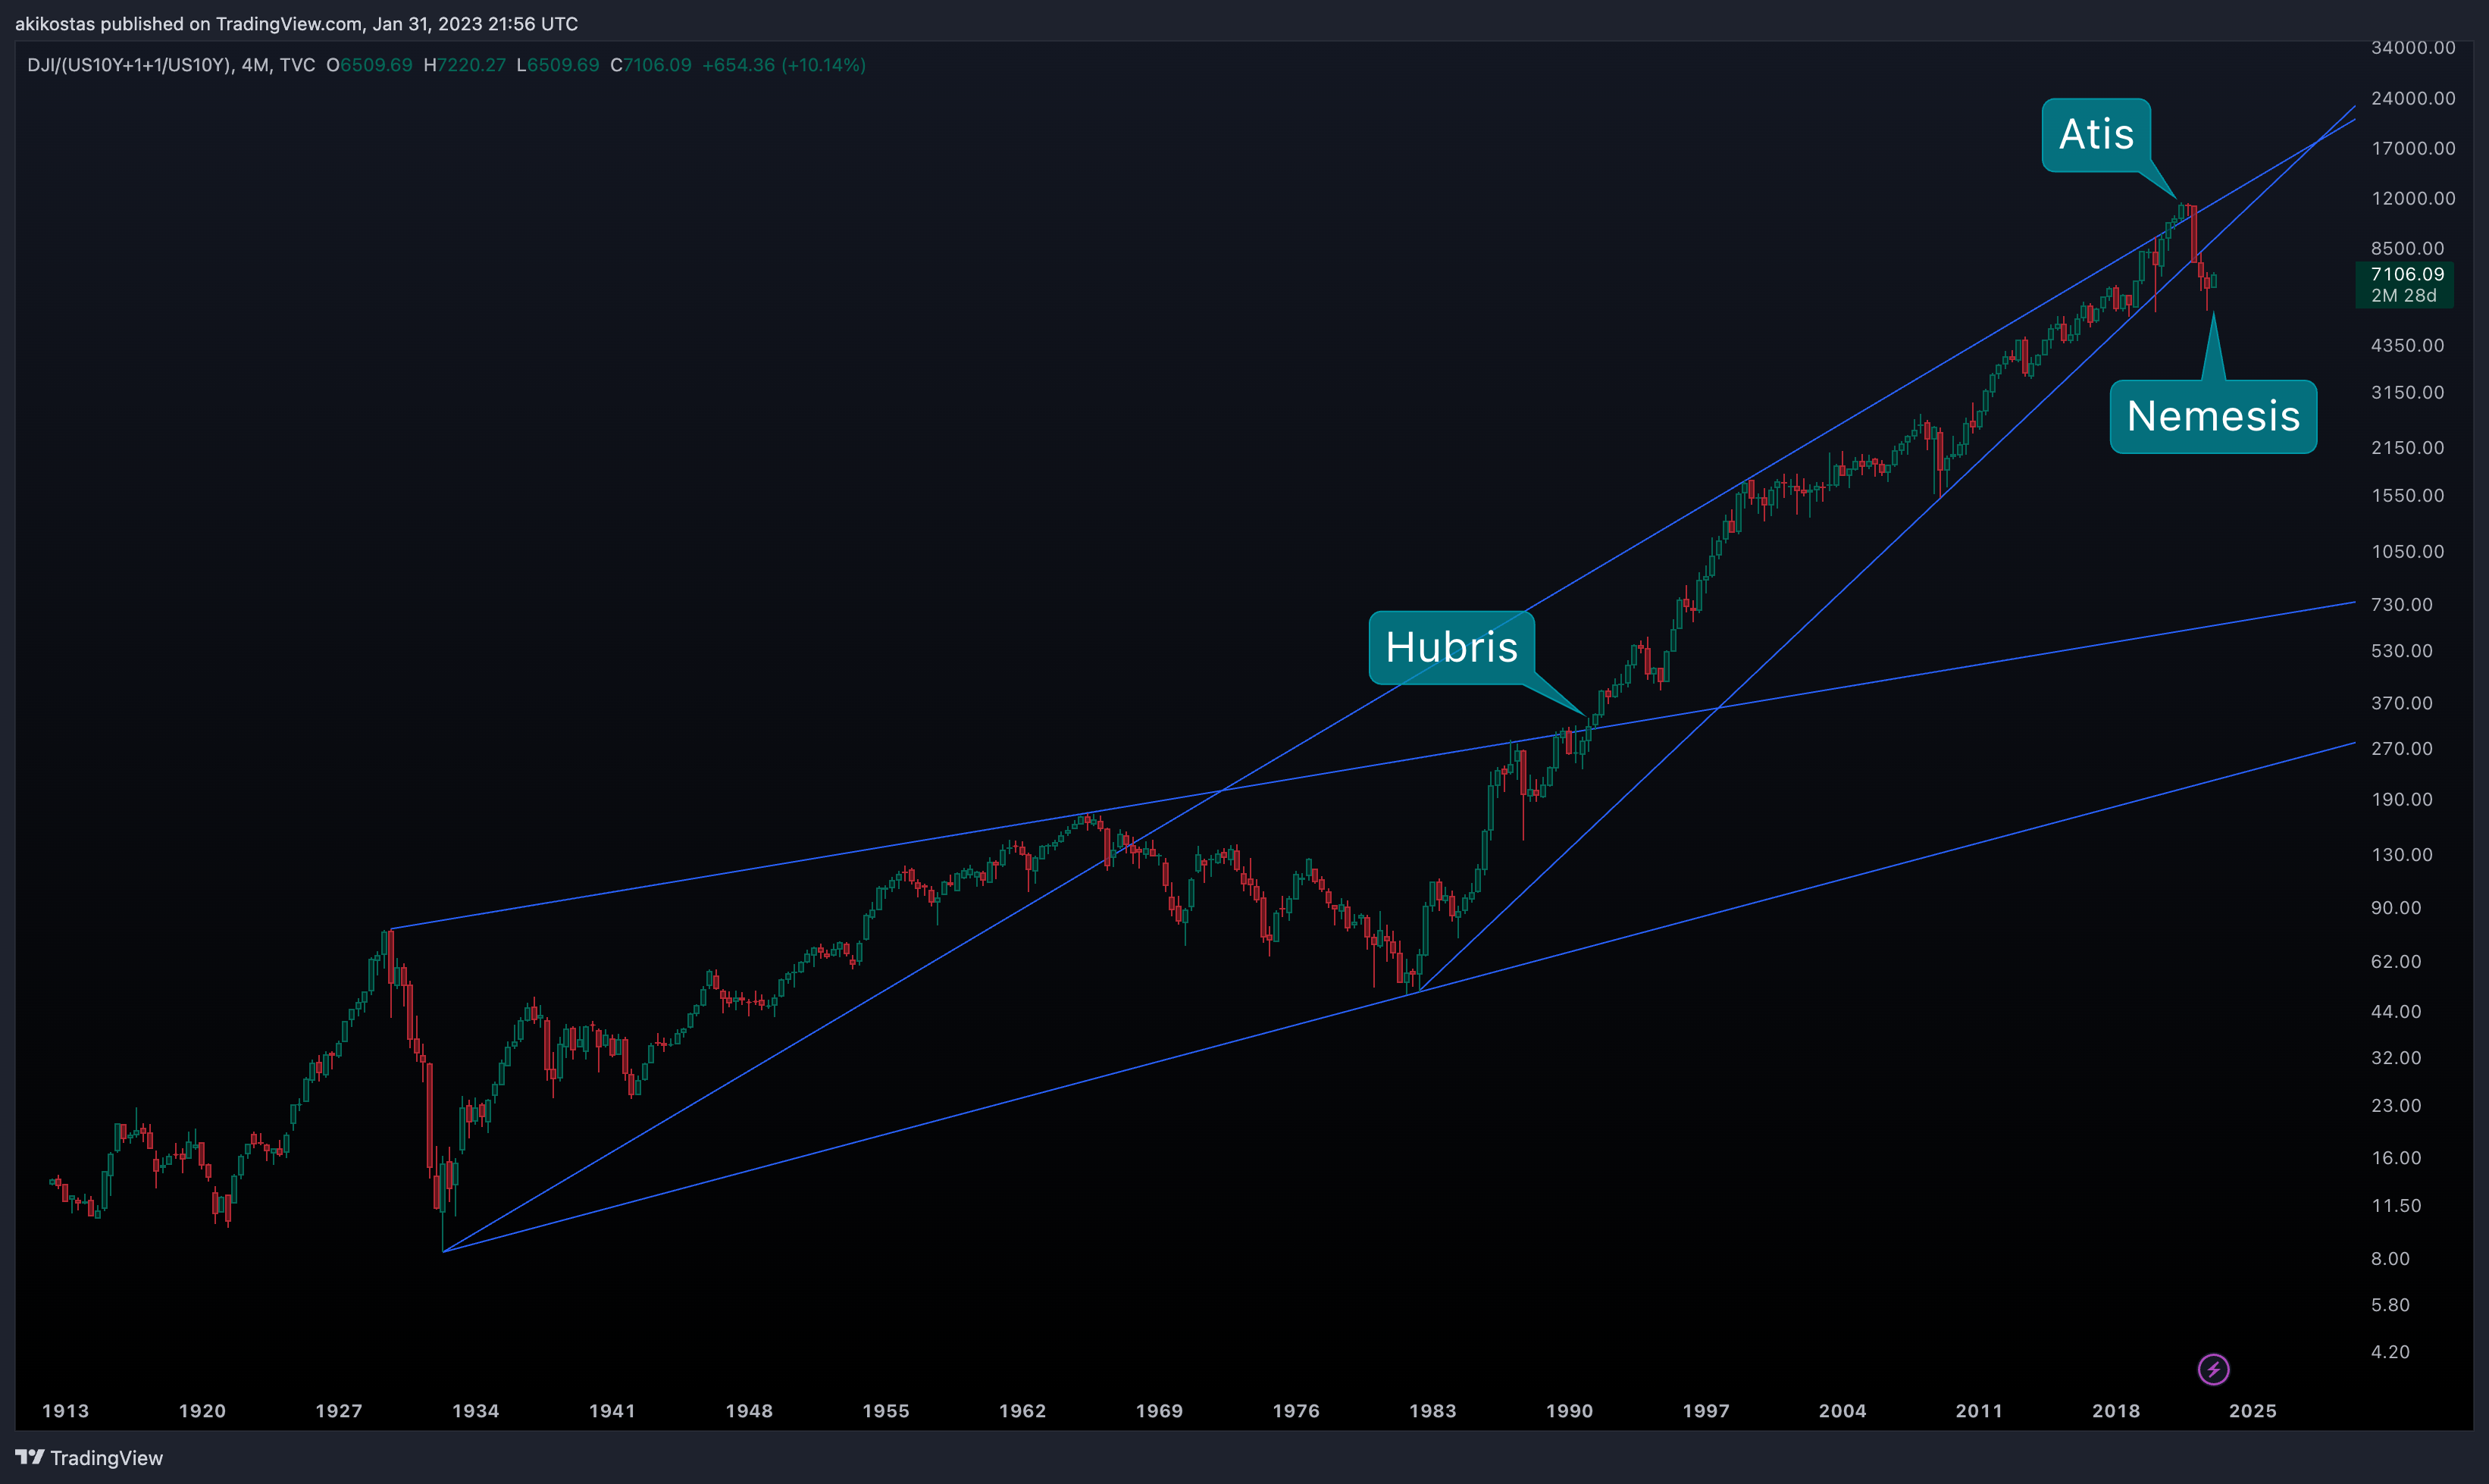Click the 16.00 price axis label
2489x1484 pixels.
2396,1158
